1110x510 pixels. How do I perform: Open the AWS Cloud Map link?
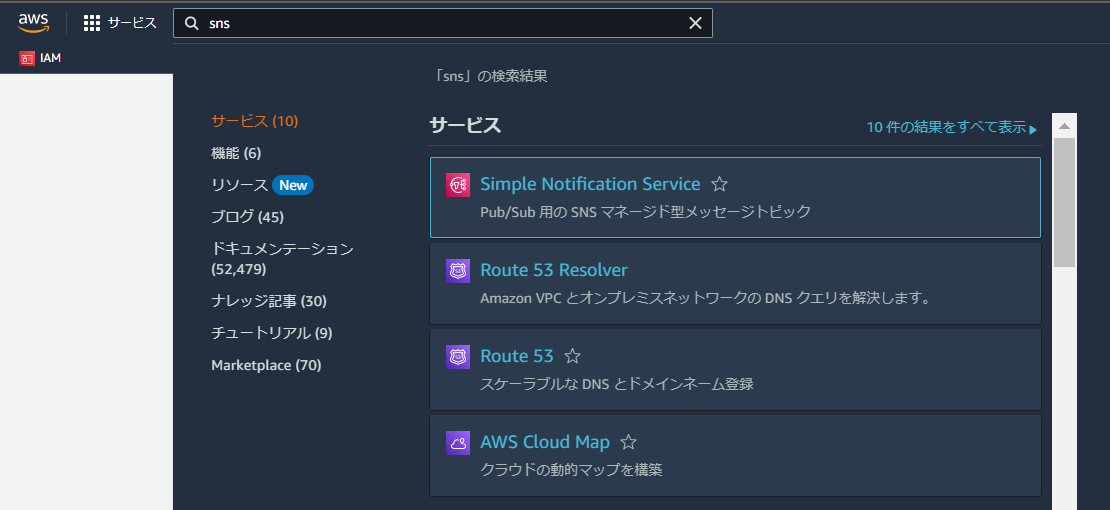click(x=545, y=443)
